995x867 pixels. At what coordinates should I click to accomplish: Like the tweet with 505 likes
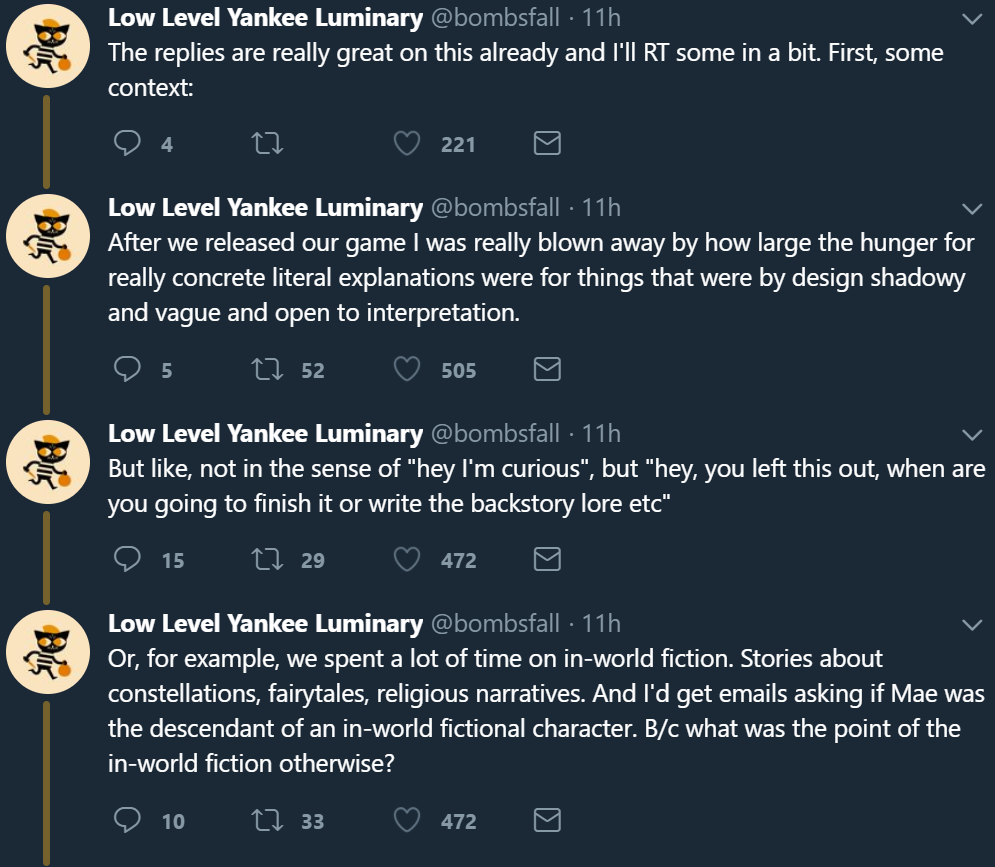(x=406, y=370)
